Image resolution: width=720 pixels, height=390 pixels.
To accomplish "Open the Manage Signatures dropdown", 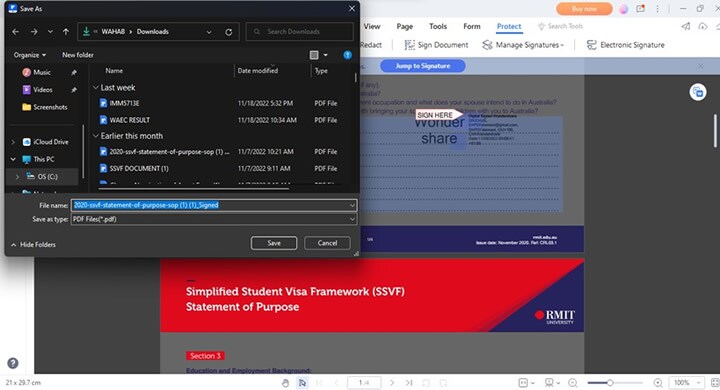I will (523, 45).
